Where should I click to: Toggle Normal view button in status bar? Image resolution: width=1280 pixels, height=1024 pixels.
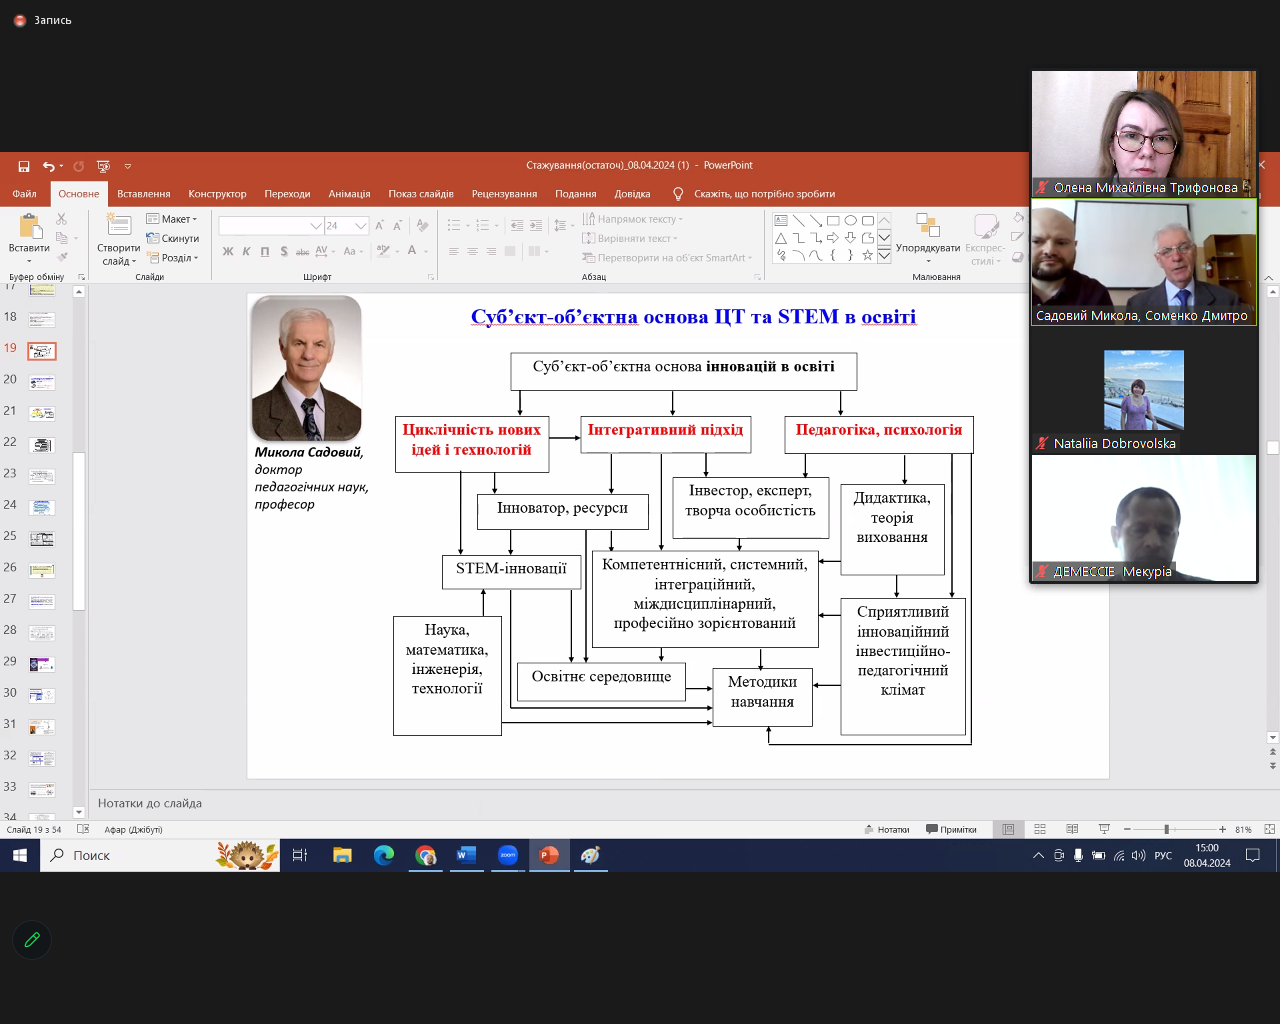tap(1008, 829)
